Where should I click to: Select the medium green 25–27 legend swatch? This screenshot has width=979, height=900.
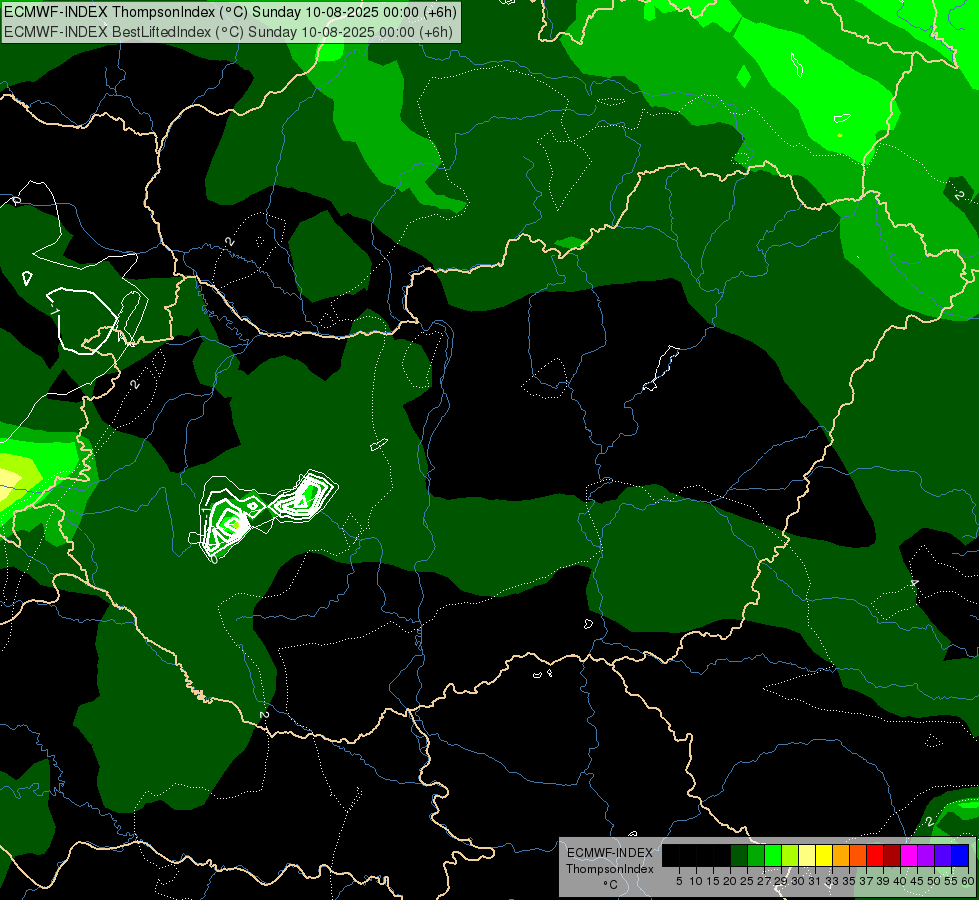pyautogui.click(x=755, y=855)
